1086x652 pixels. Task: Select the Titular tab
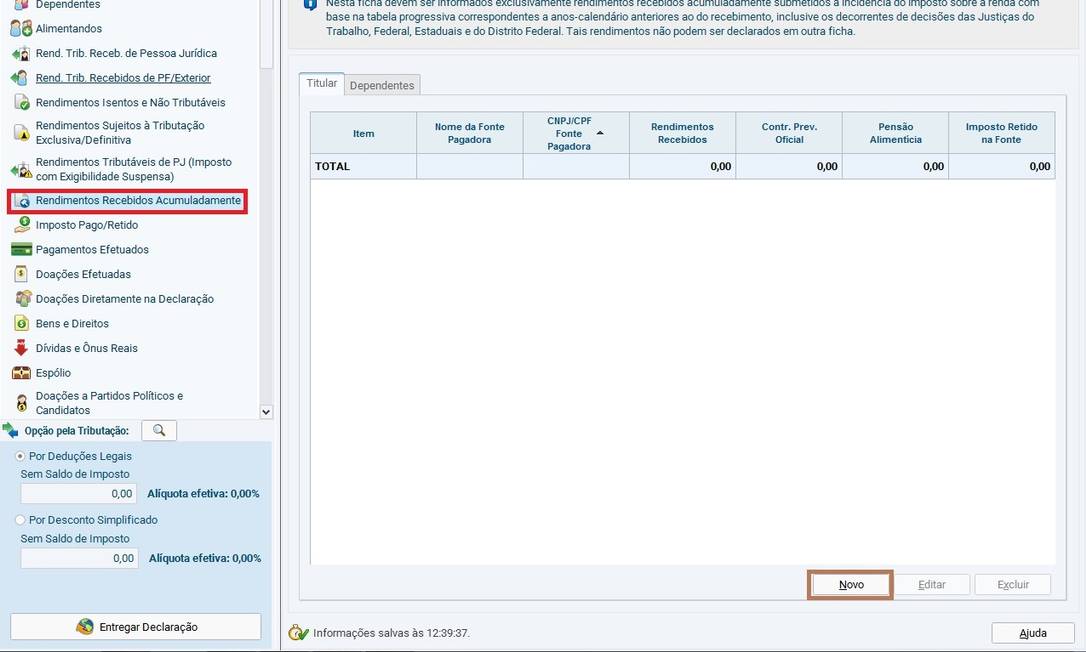(321, 84)
